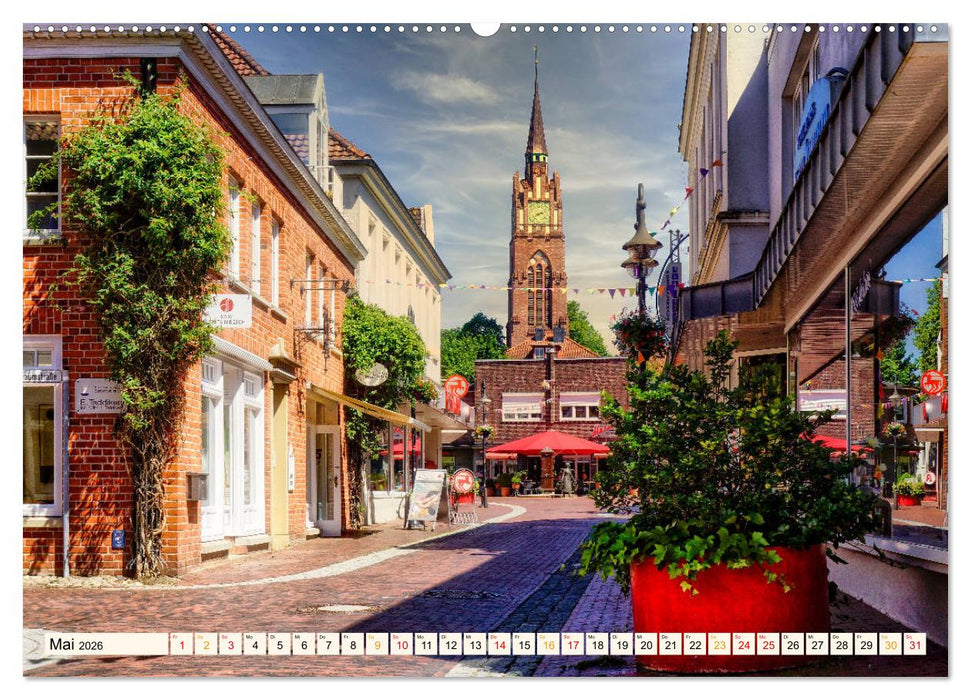Click the E. Teddibour shop sign
Viewport: 971px width, 700px height.
pos(100,403)
